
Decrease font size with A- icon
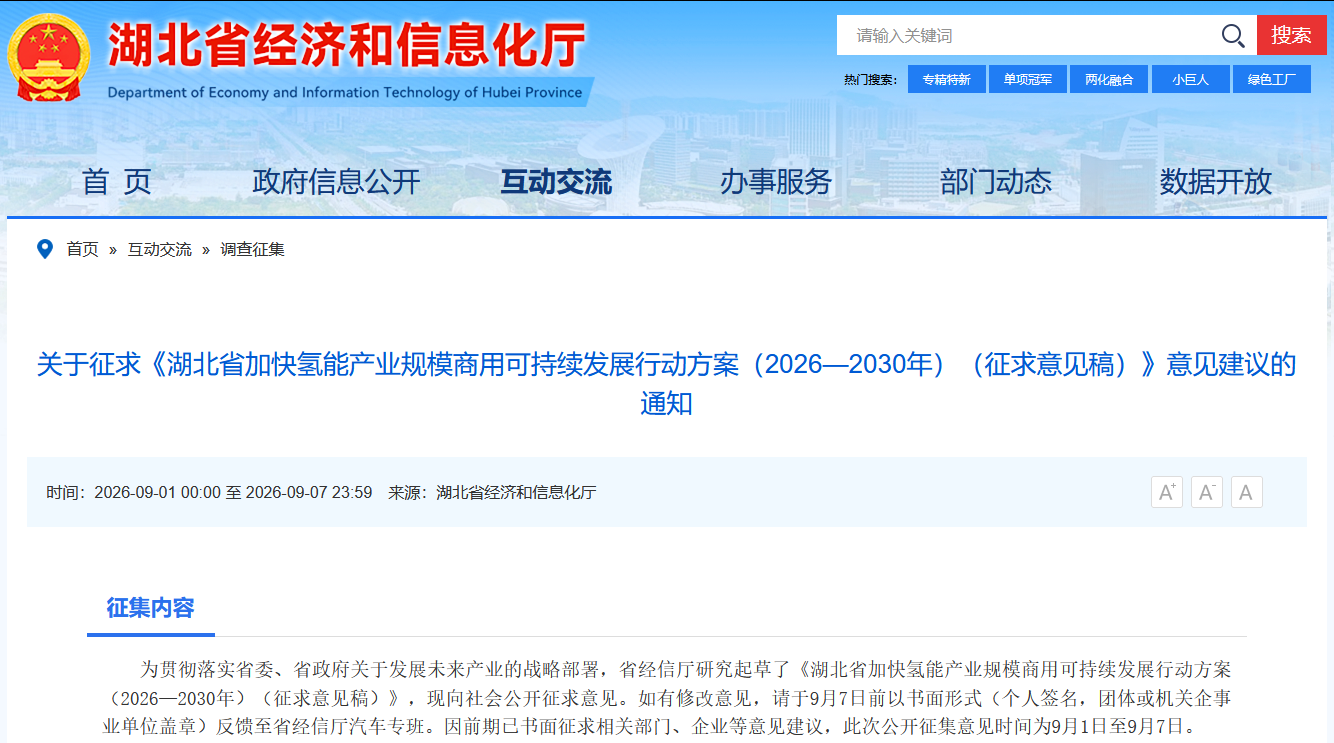coord(1207,492)
